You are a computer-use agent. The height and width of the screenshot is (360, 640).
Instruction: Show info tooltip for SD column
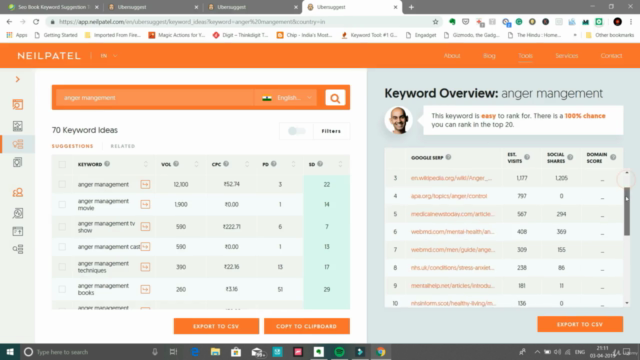tap(320, 164)
